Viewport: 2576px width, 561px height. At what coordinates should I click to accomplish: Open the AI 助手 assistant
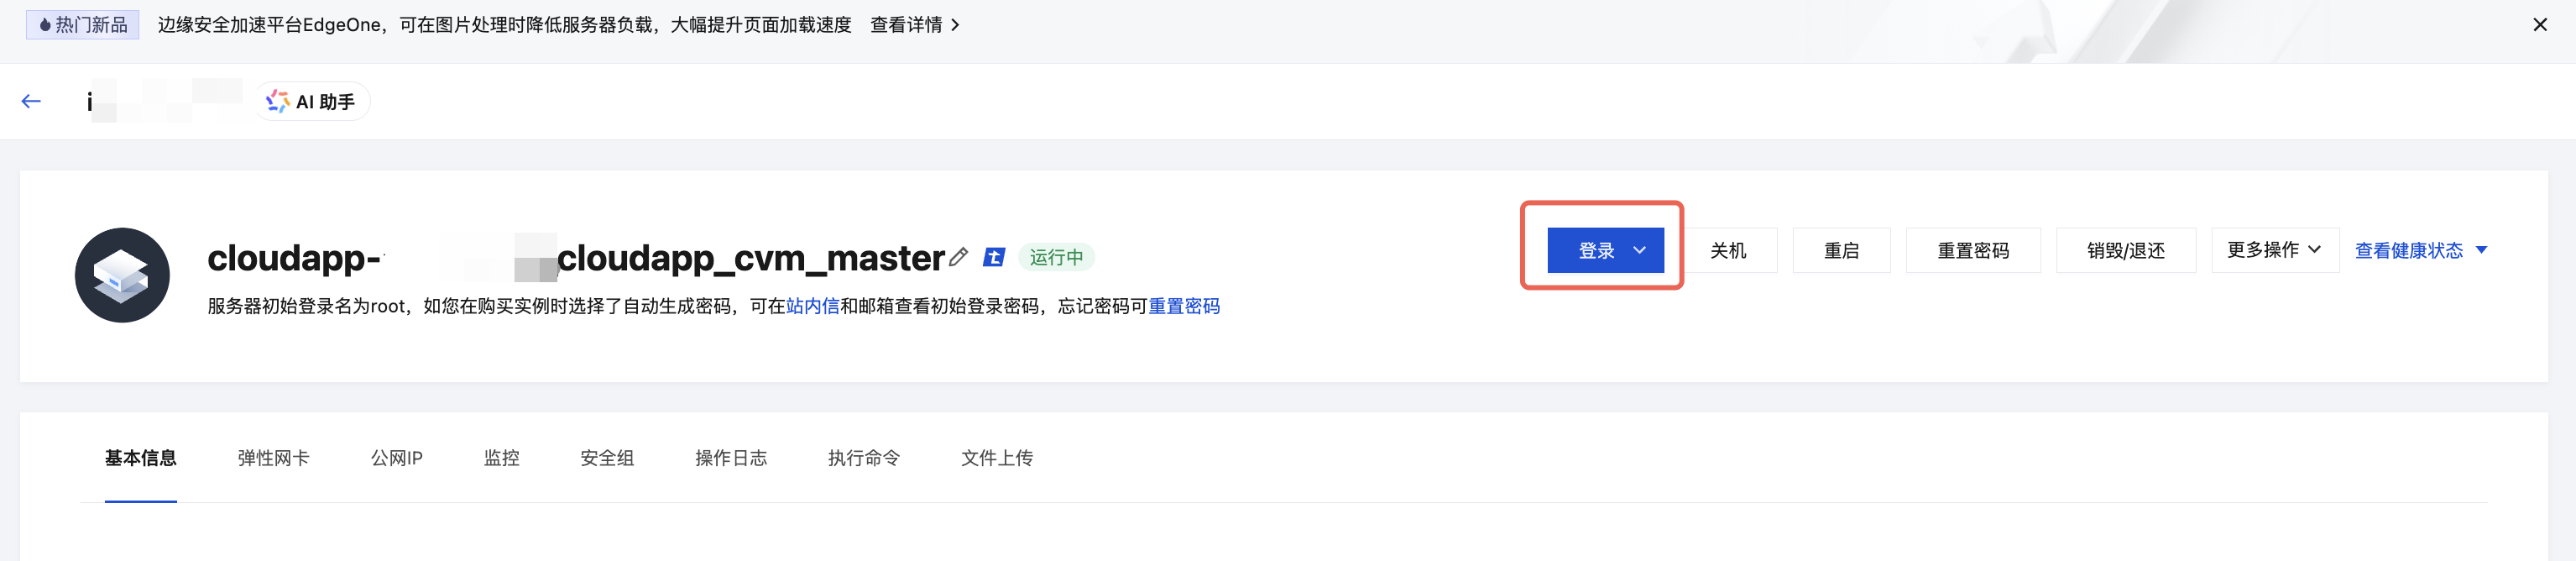(x=311, y=102)
